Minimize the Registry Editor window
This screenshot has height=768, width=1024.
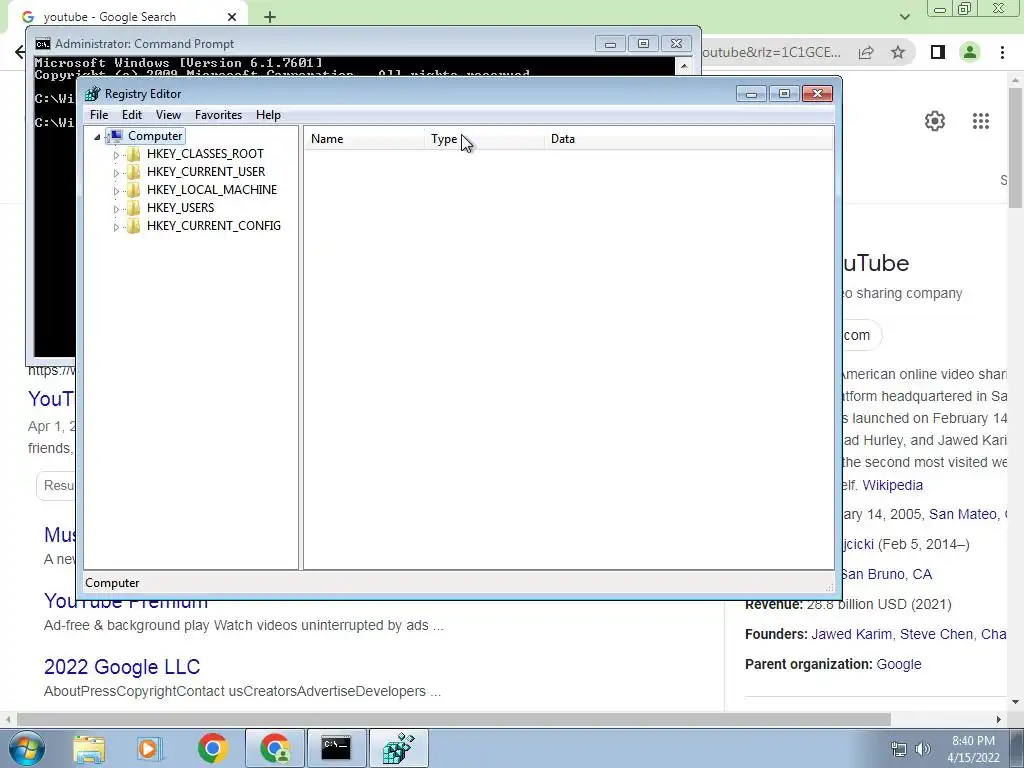coord(751,94)
